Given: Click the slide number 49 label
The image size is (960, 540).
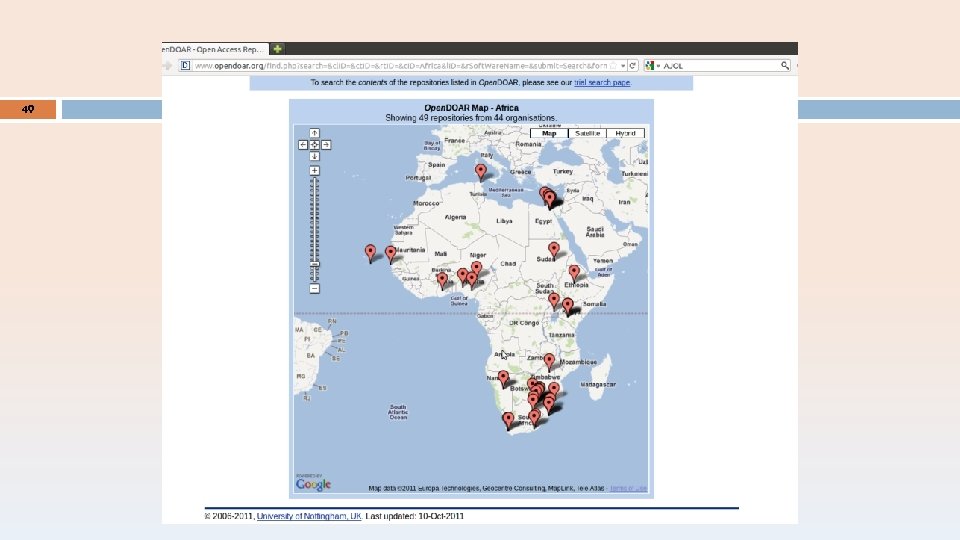Looking at the screenshot, I should pos(28,109).
